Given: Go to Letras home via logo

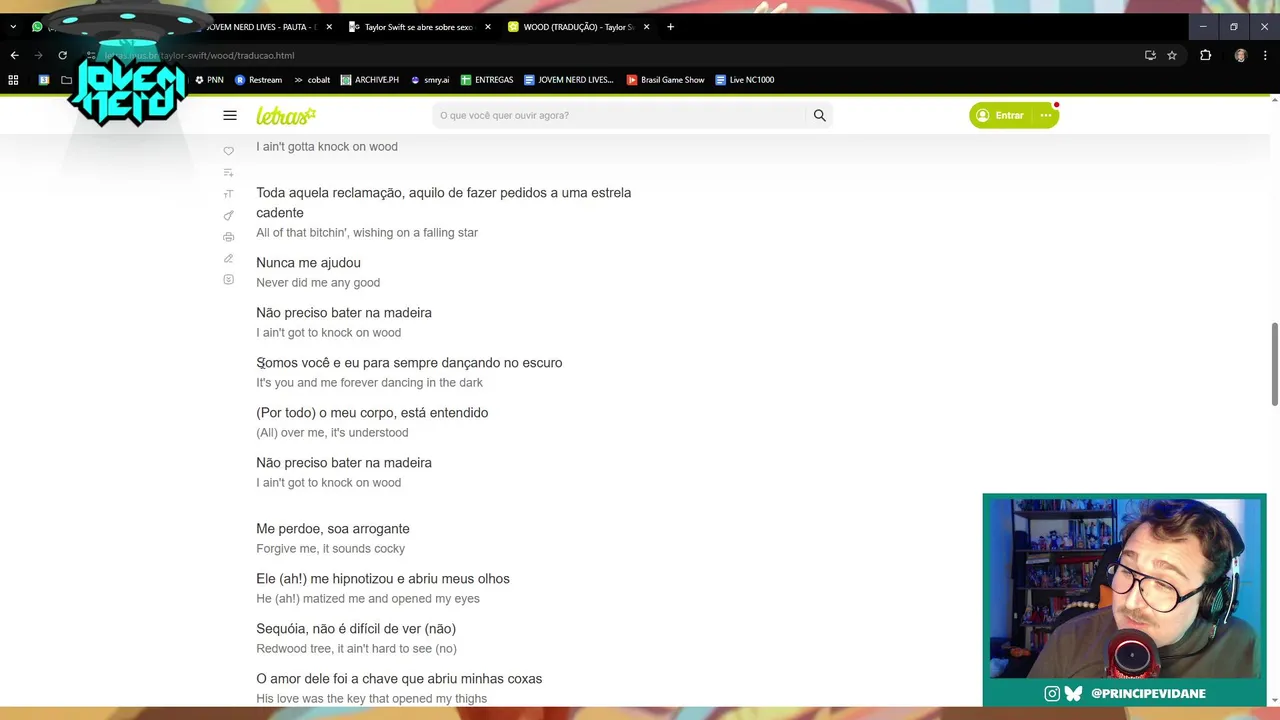Looking at the screenshot, I should pos(286,116).
